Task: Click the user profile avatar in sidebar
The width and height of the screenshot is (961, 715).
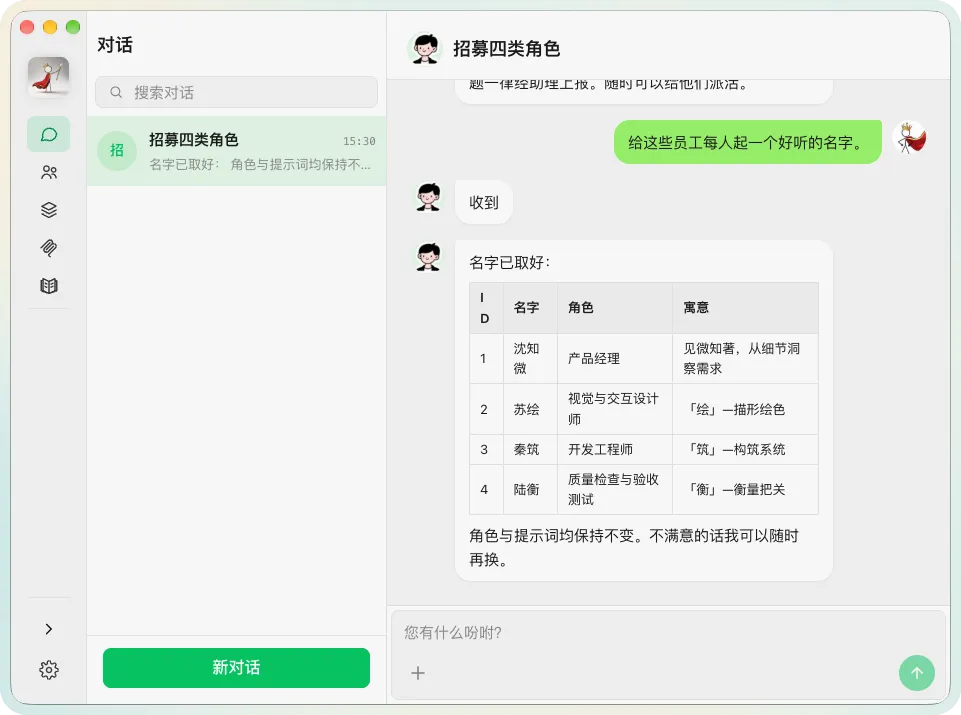Action: pos(48,77)
